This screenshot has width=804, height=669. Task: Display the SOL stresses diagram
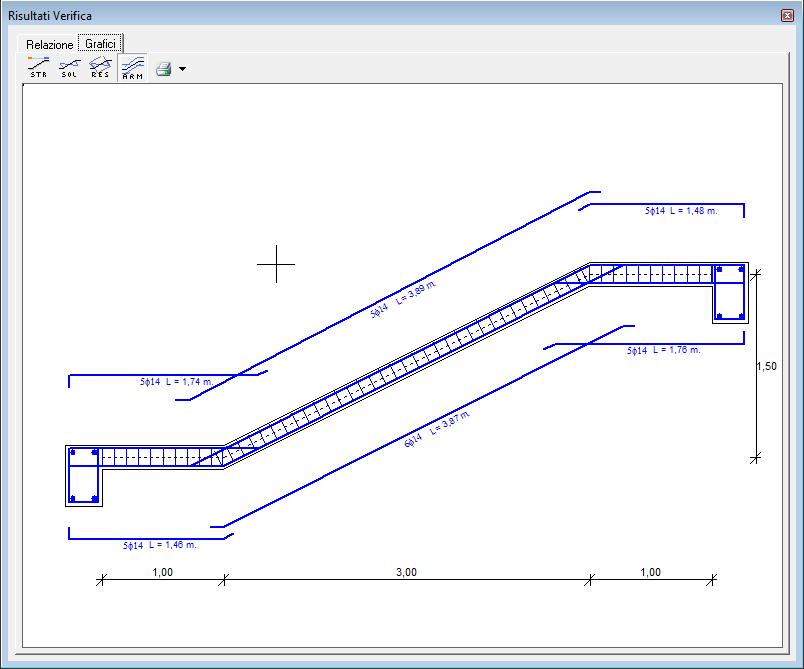click(69, 67)
